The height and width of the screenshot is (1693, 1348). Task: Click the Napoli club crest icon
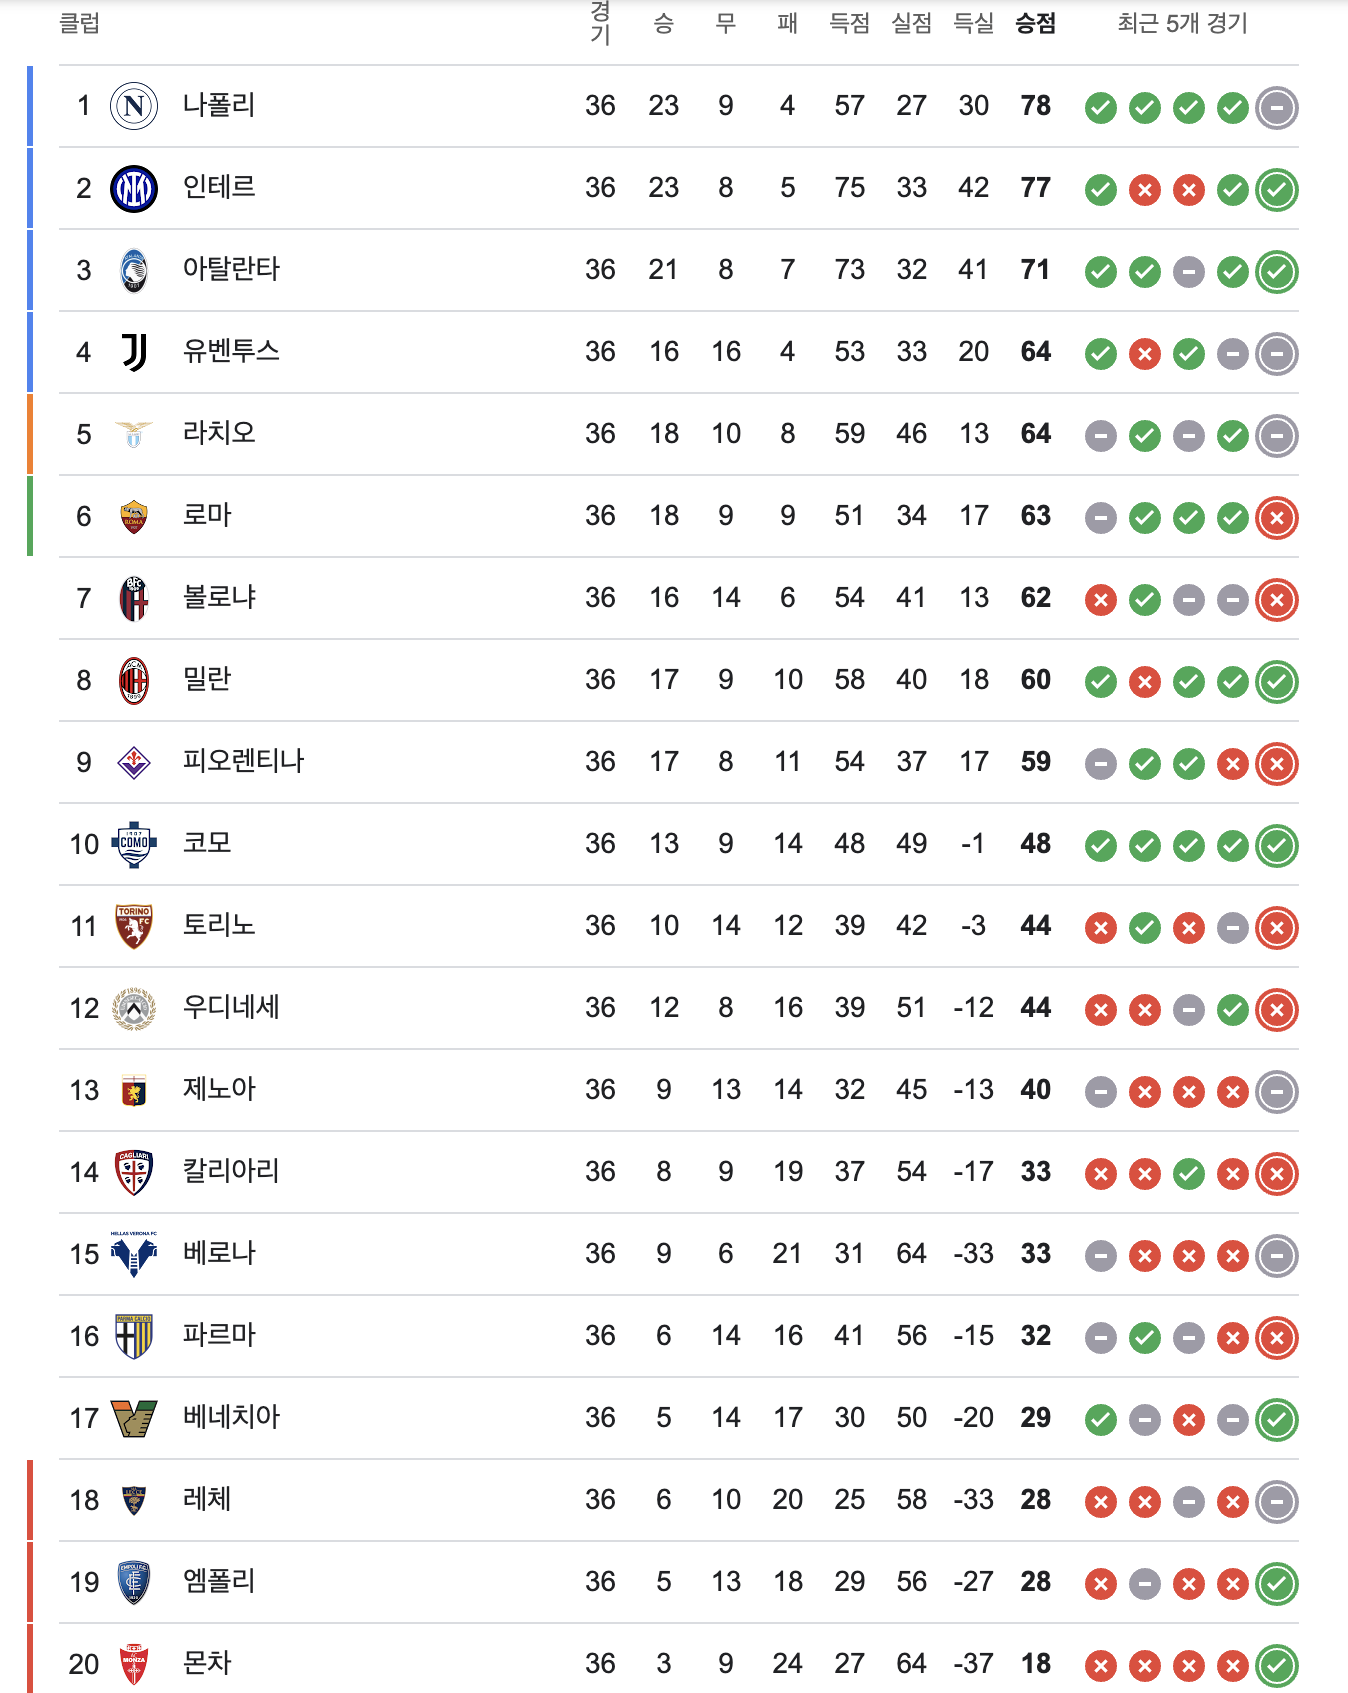(134, 106)
